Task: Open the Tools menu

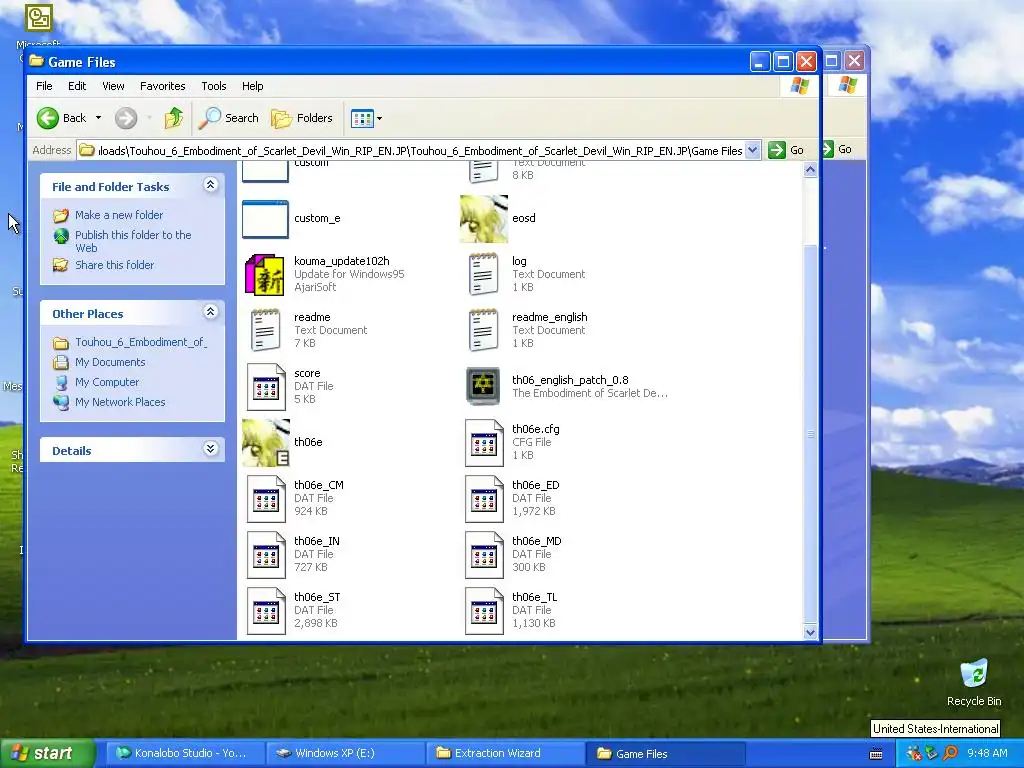Action: [x=214, y=86]
